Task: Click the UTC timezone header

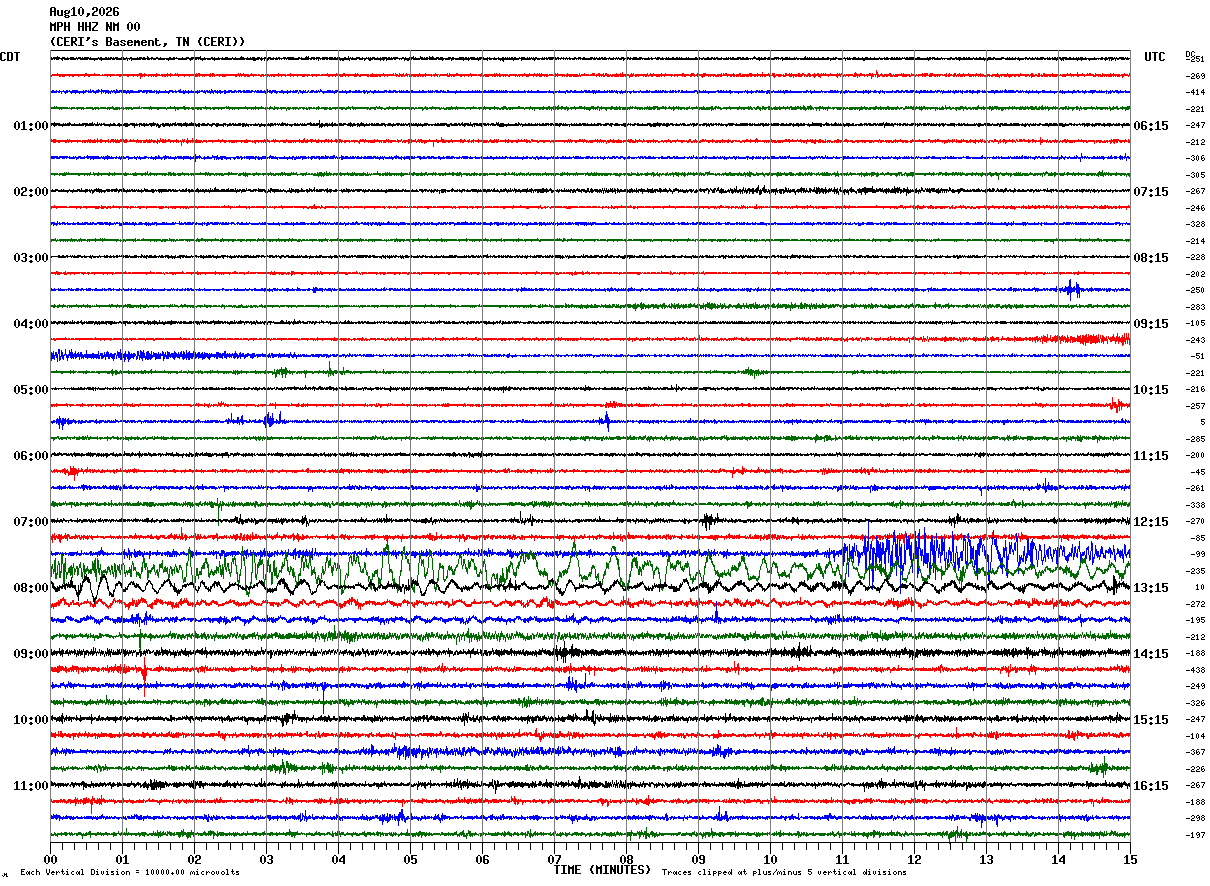Action: click(1155, 57)
